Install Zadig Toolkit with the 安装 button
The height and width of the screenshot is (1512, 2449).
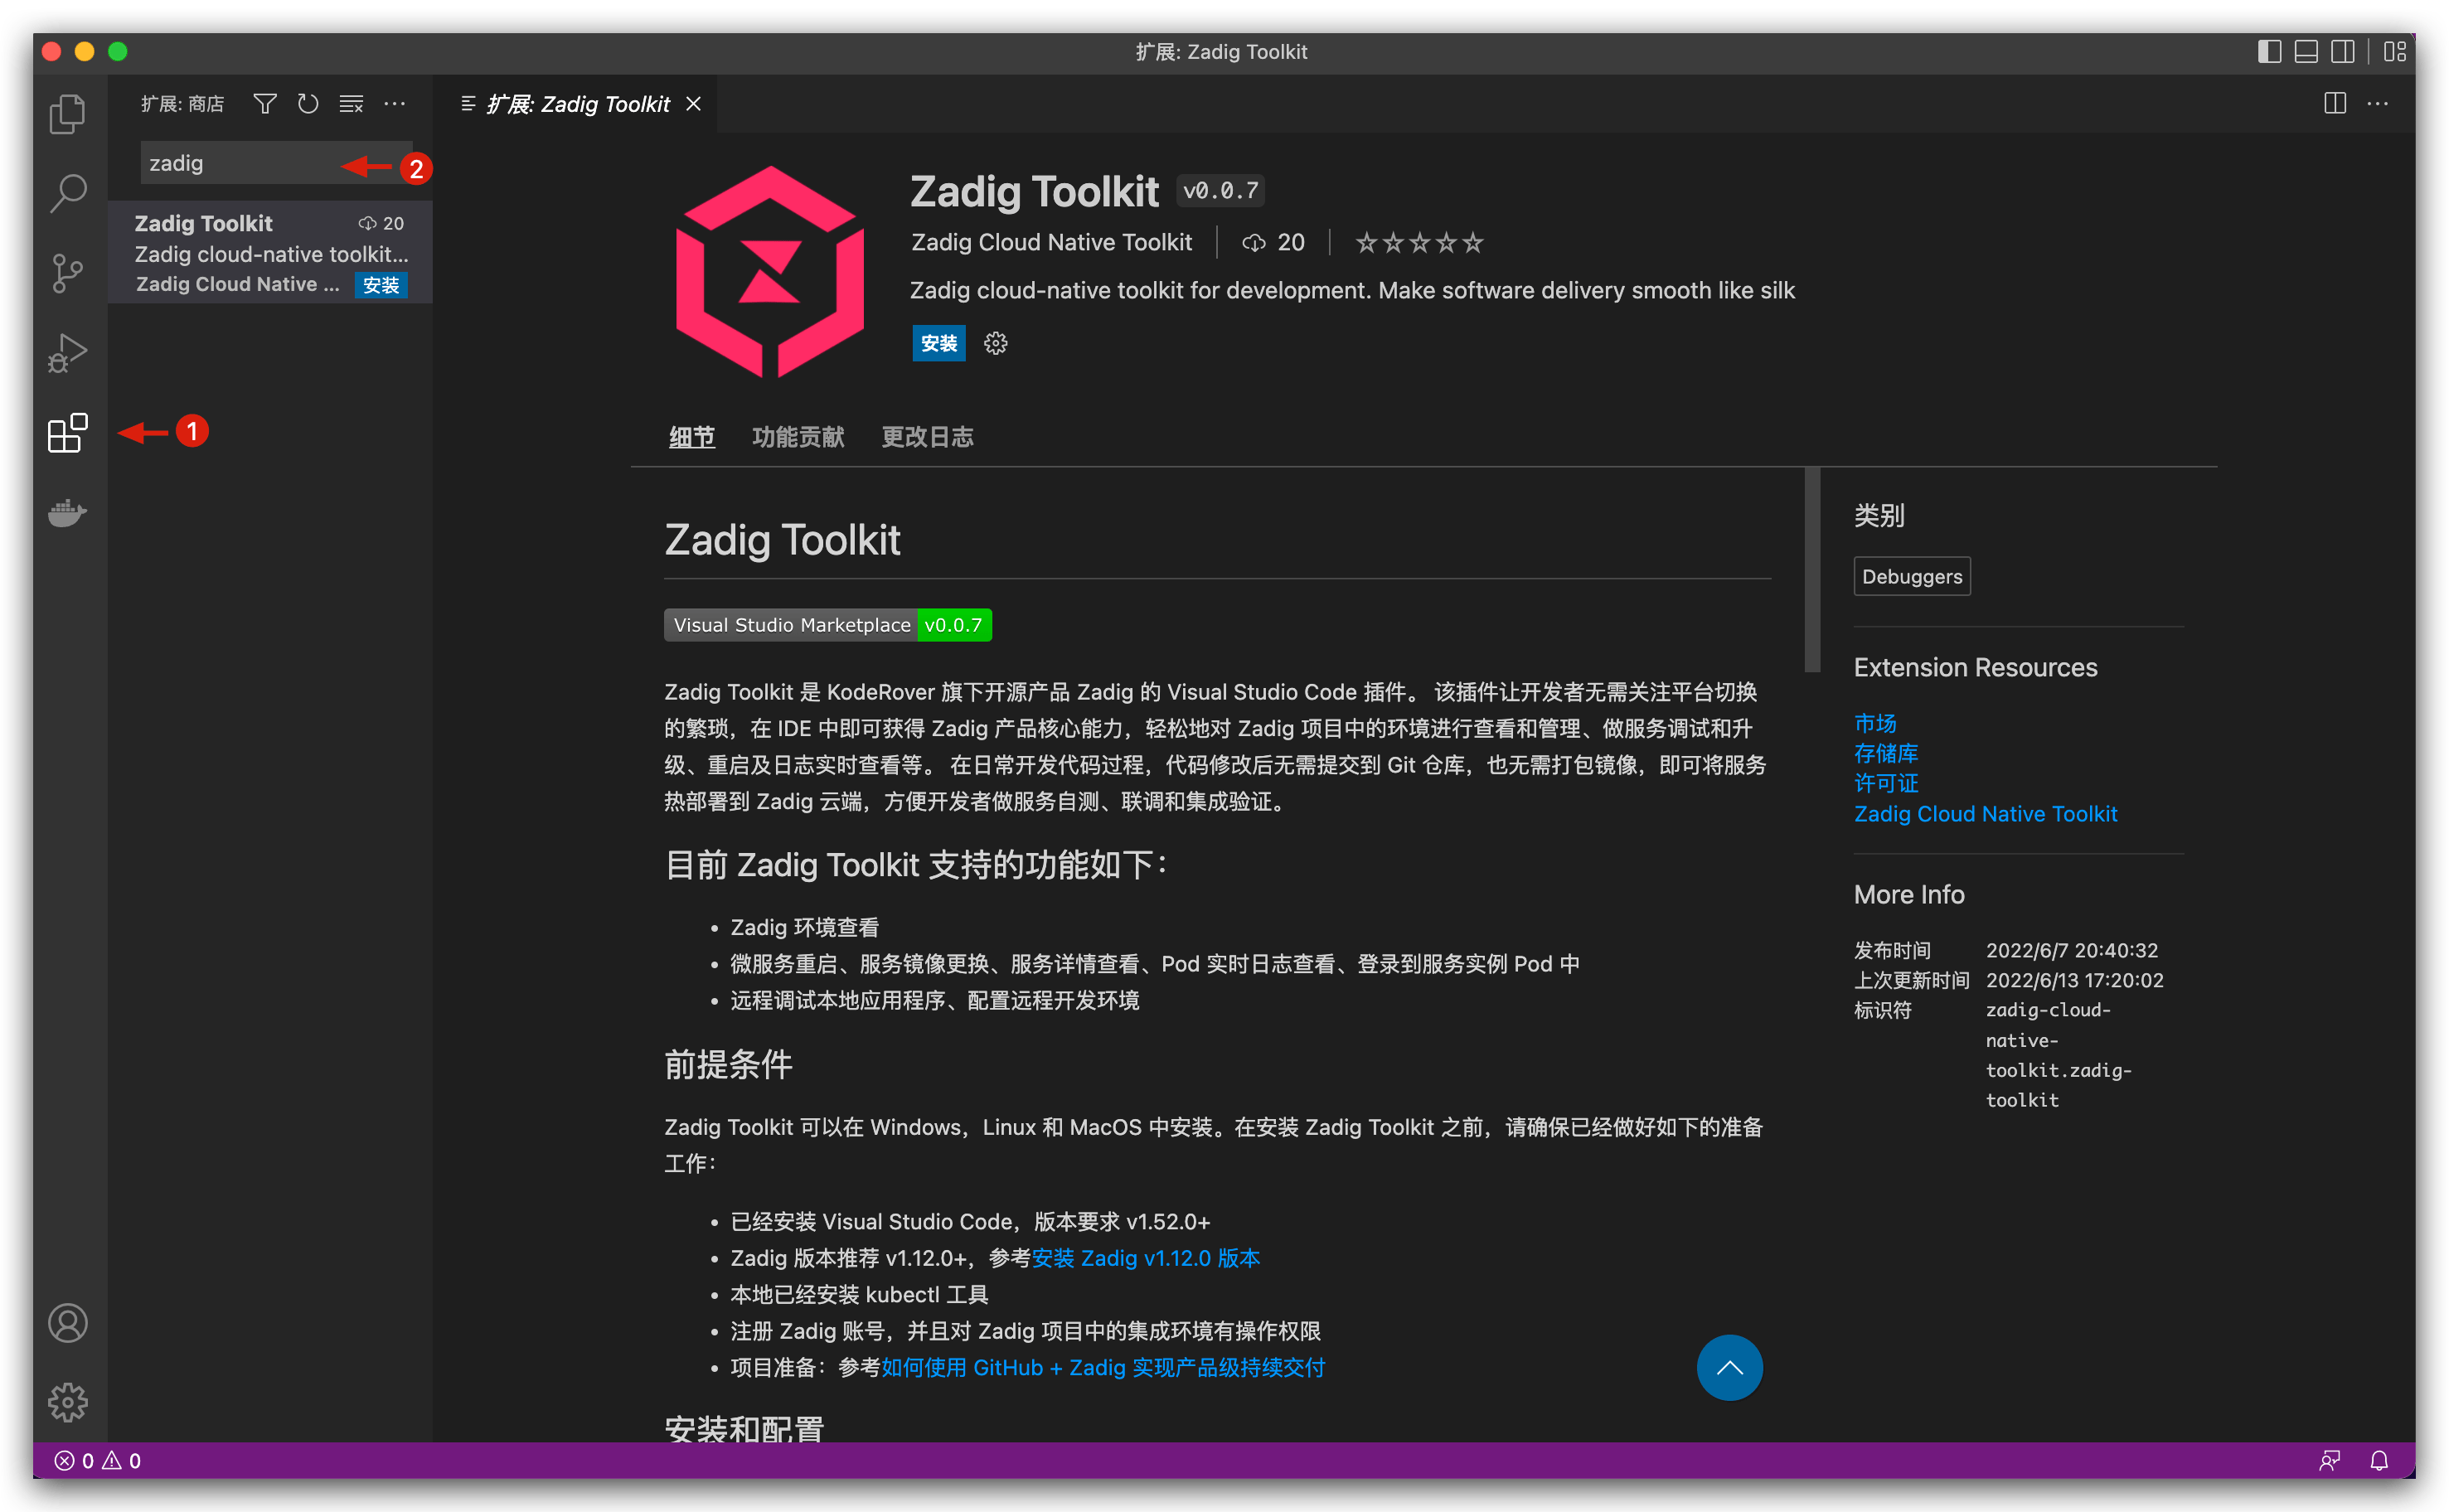[x=938, y=343]
